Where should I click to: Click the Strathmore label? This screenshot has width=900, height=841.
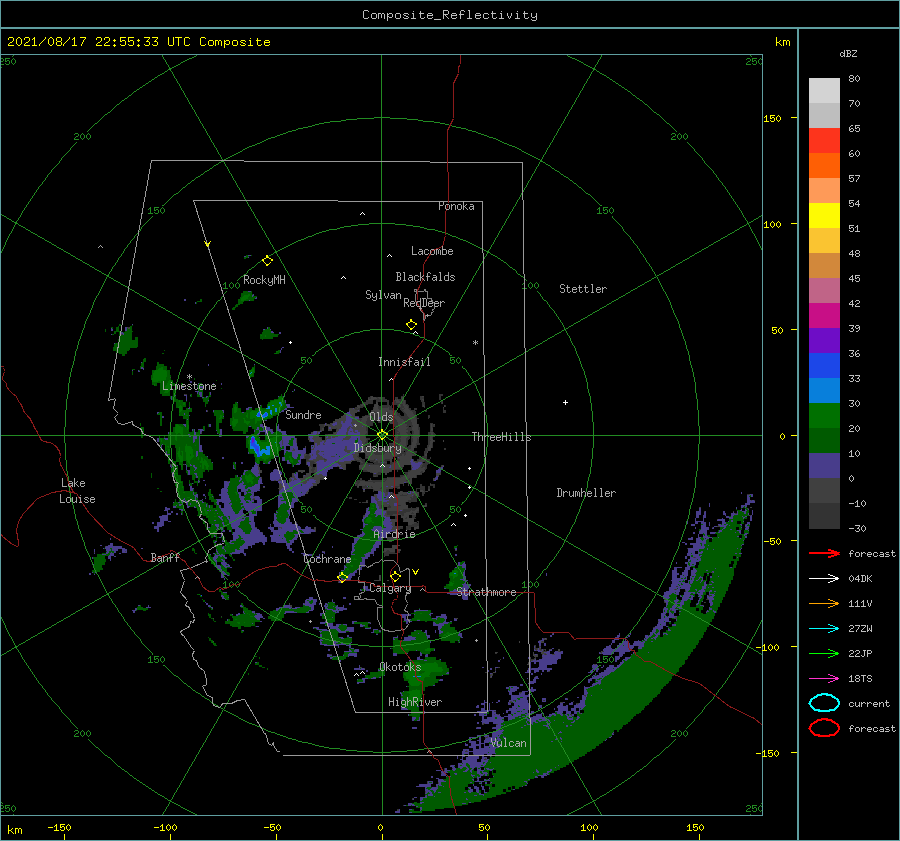[x=487, y=592]
